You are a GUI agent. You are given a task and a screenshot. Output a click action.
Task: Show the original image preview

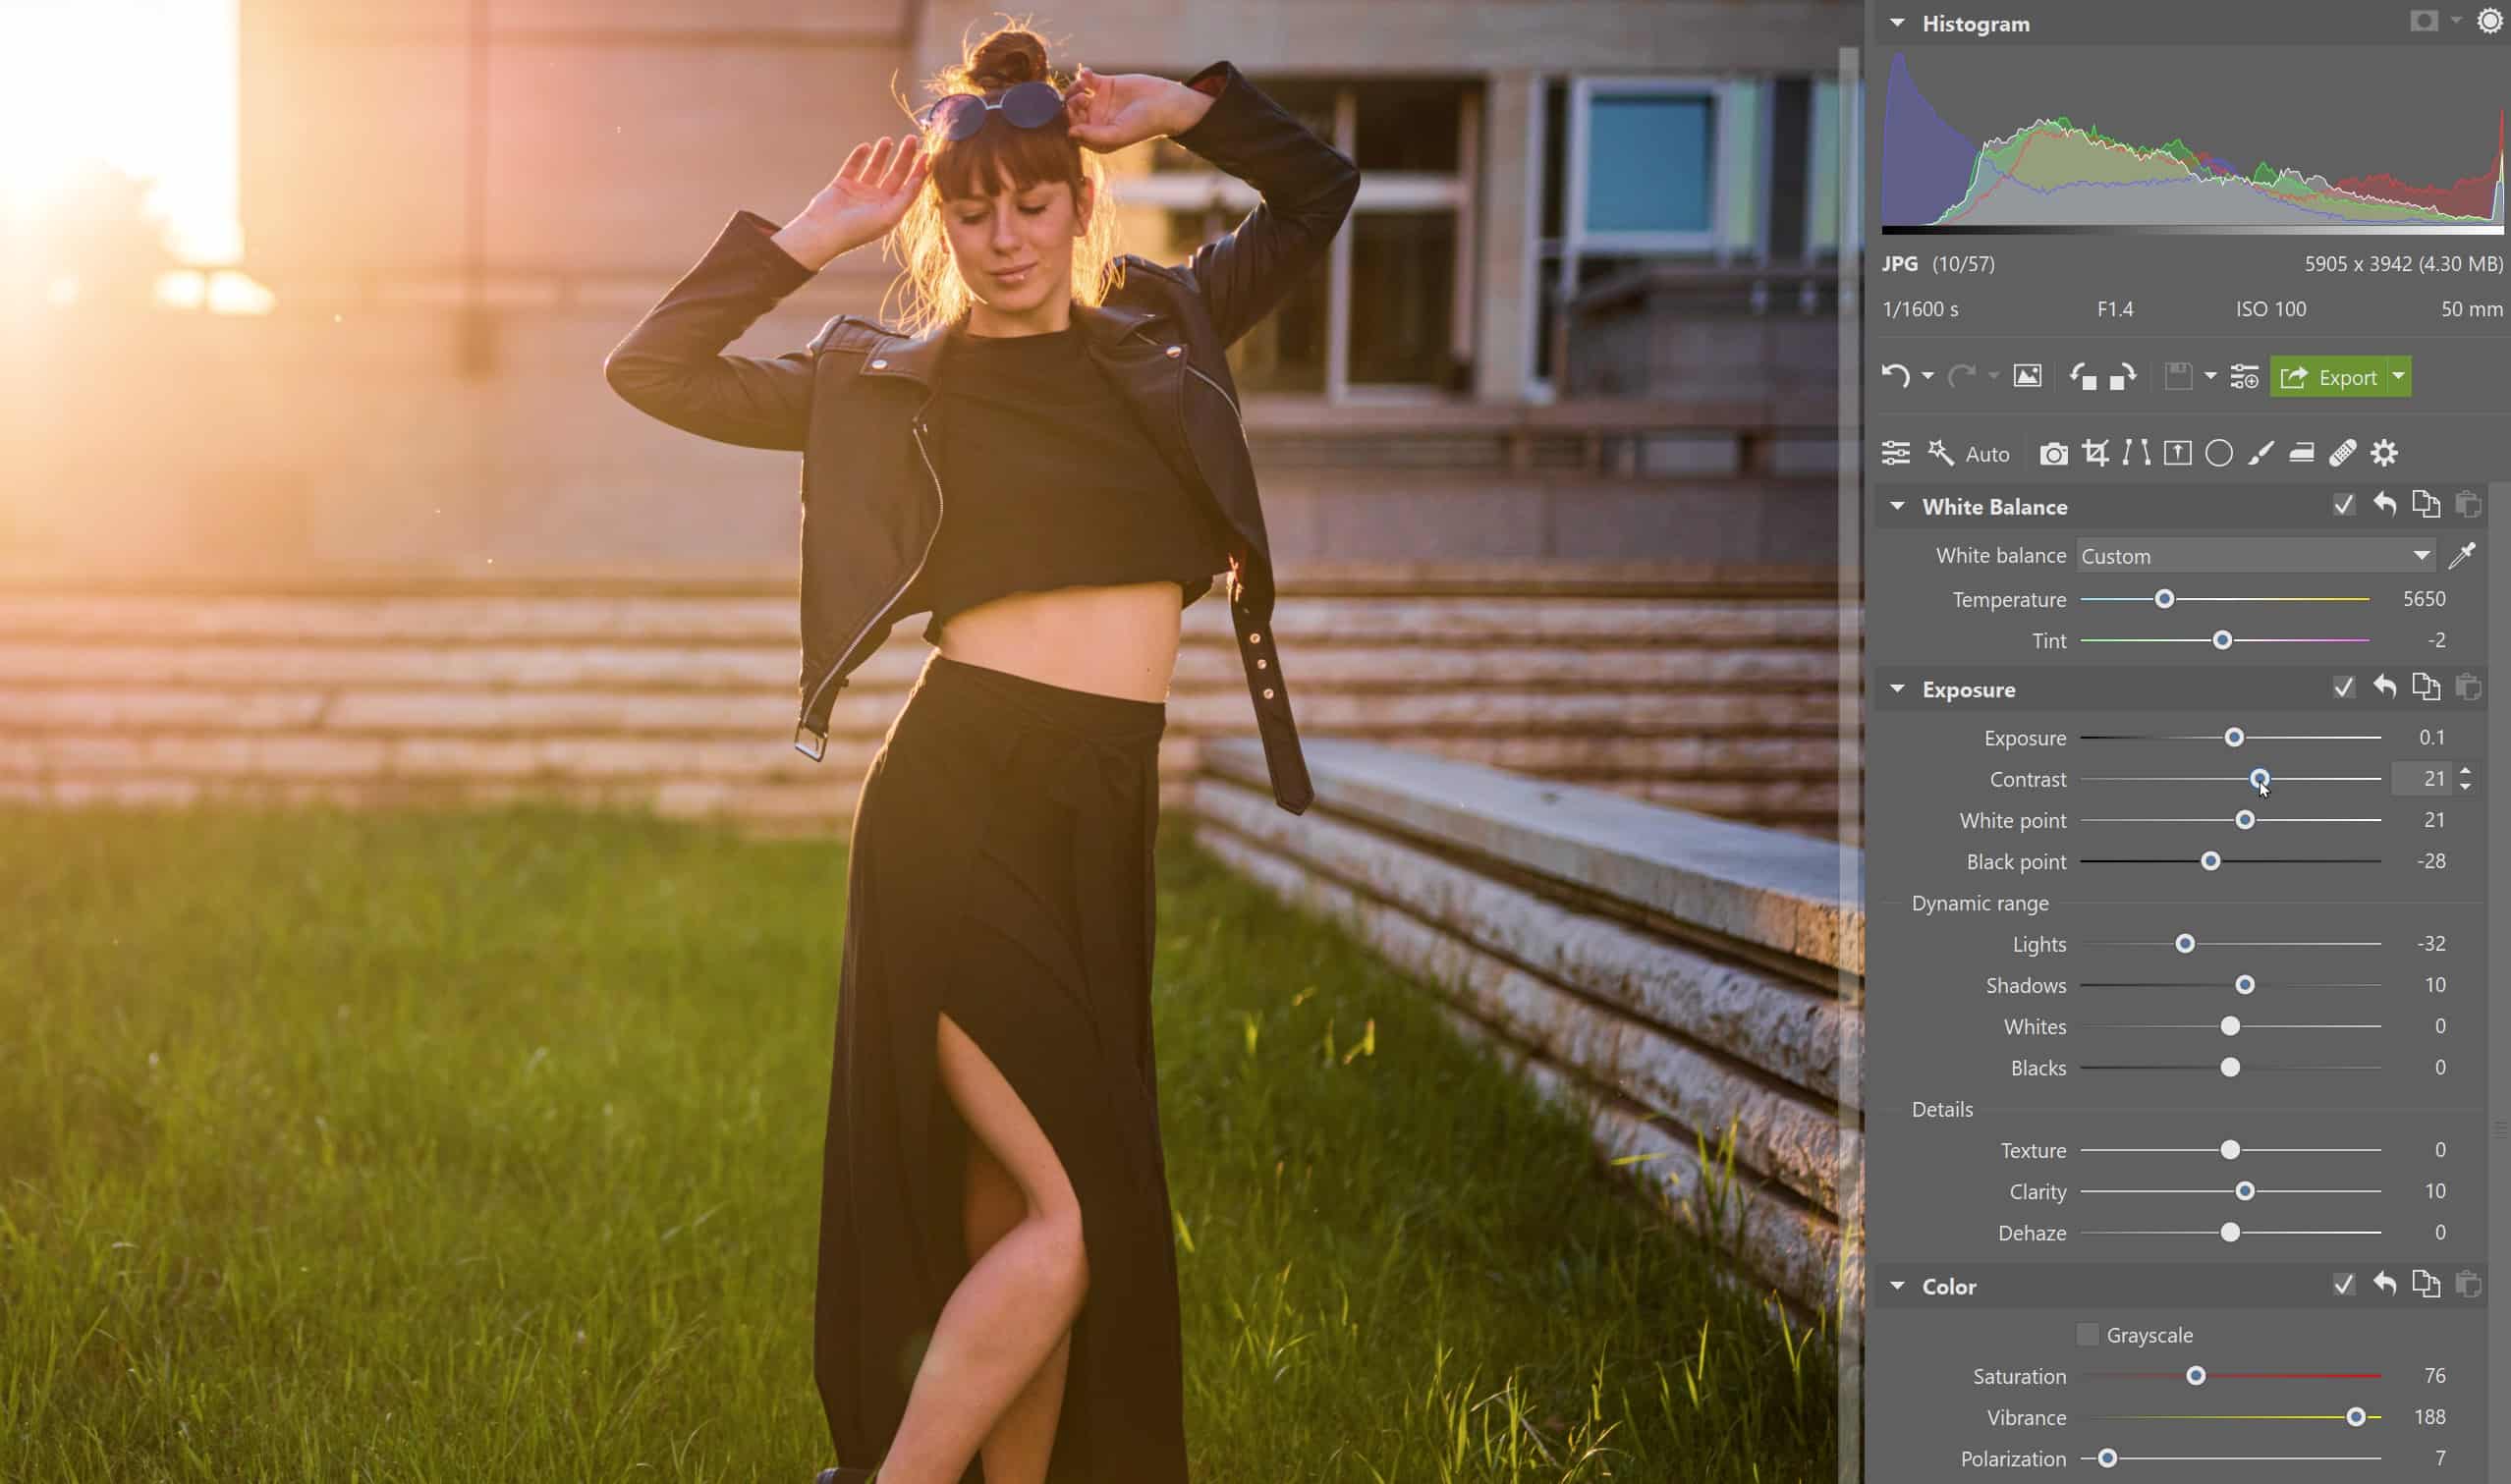(x=2027, y=377)
